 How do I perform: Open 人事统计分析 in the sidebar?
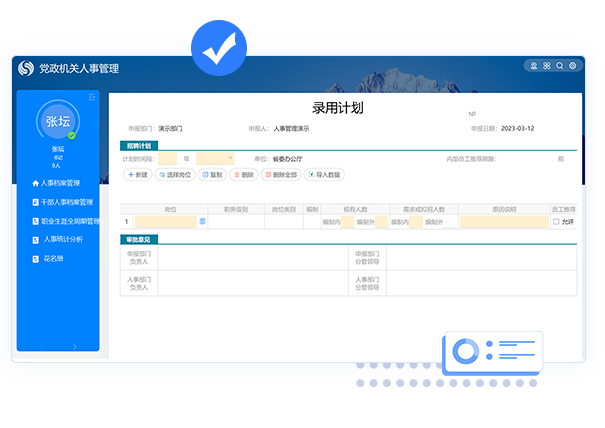57,239
